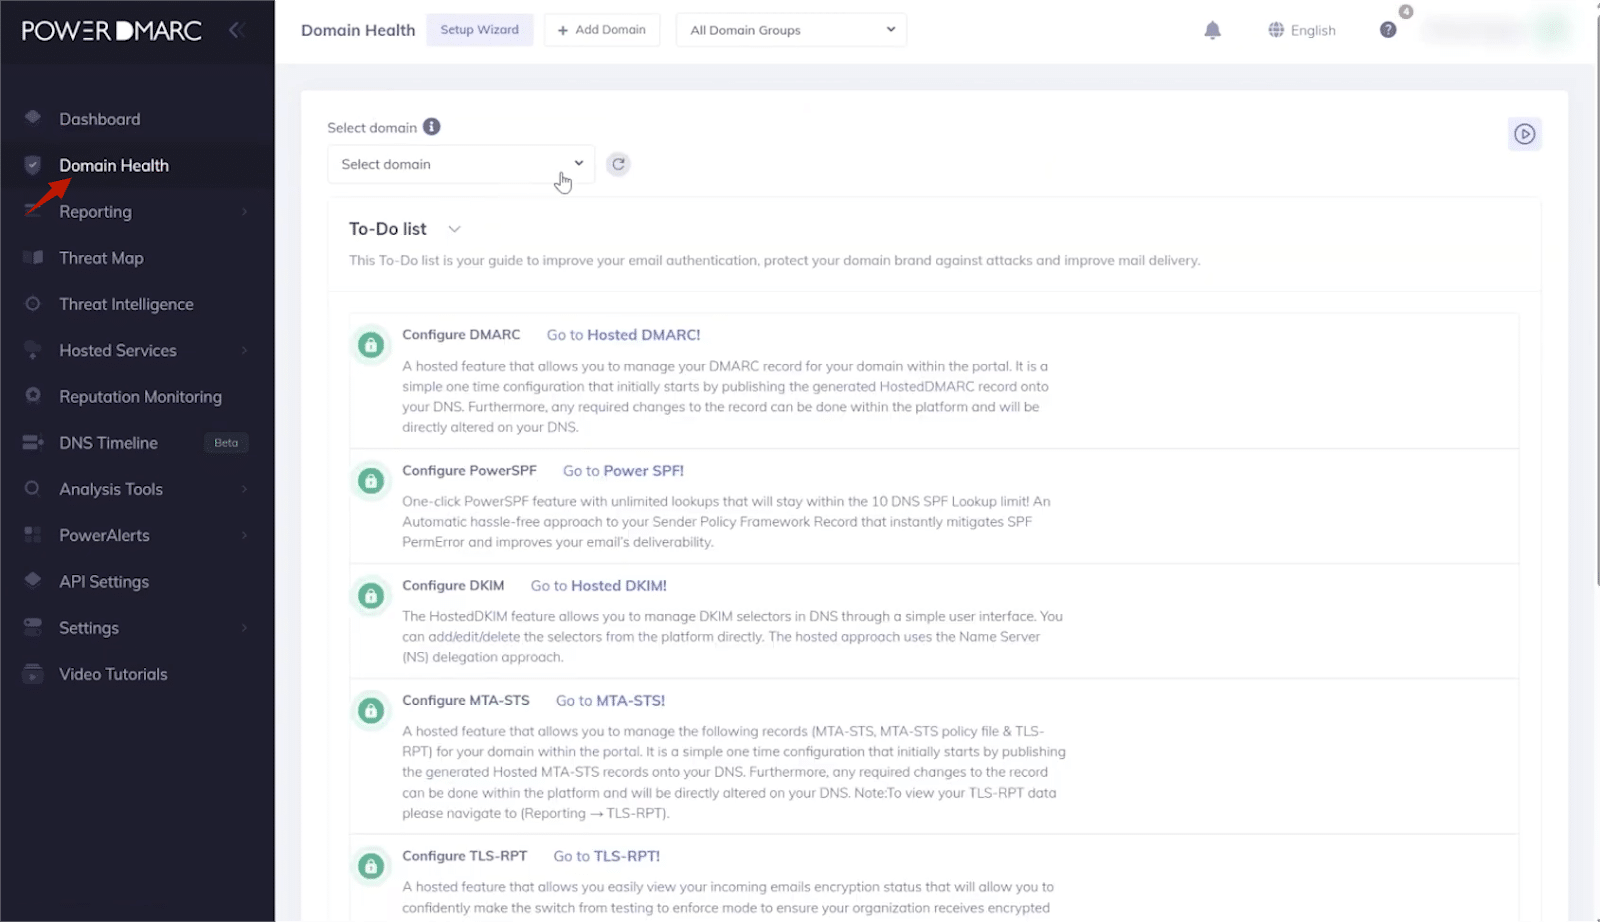Collapse the sidebar using the double-chevron icon

(237, 29)
